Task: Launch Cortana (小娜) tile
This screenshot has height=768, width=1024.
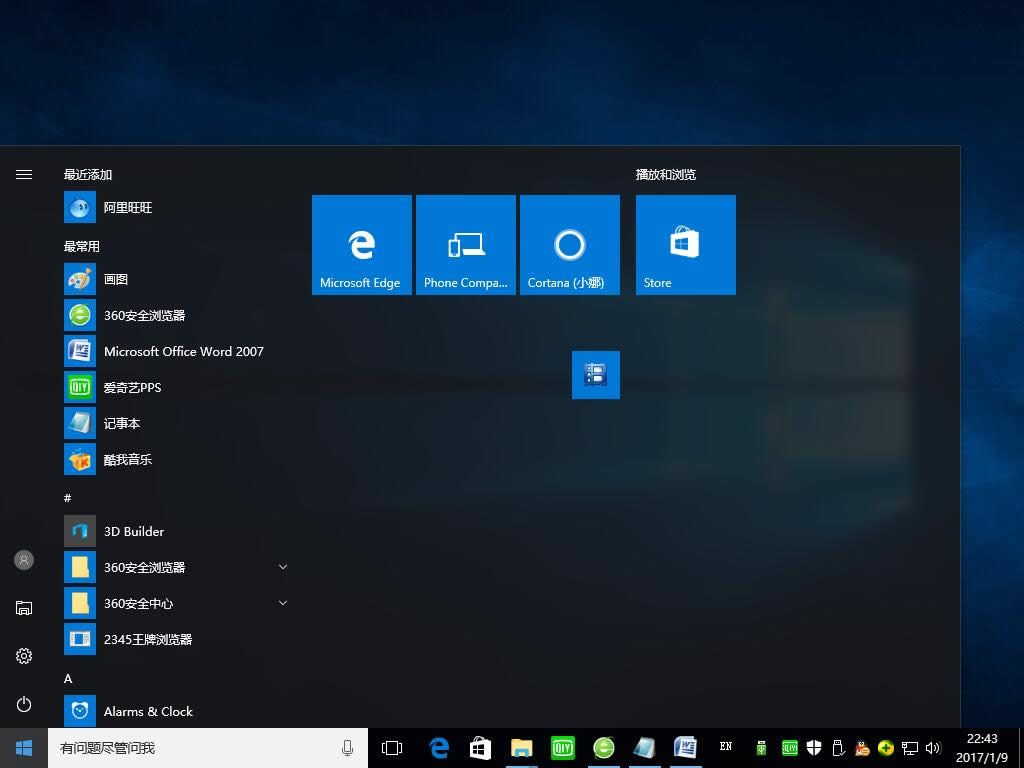Action: (x=569, y=244)
